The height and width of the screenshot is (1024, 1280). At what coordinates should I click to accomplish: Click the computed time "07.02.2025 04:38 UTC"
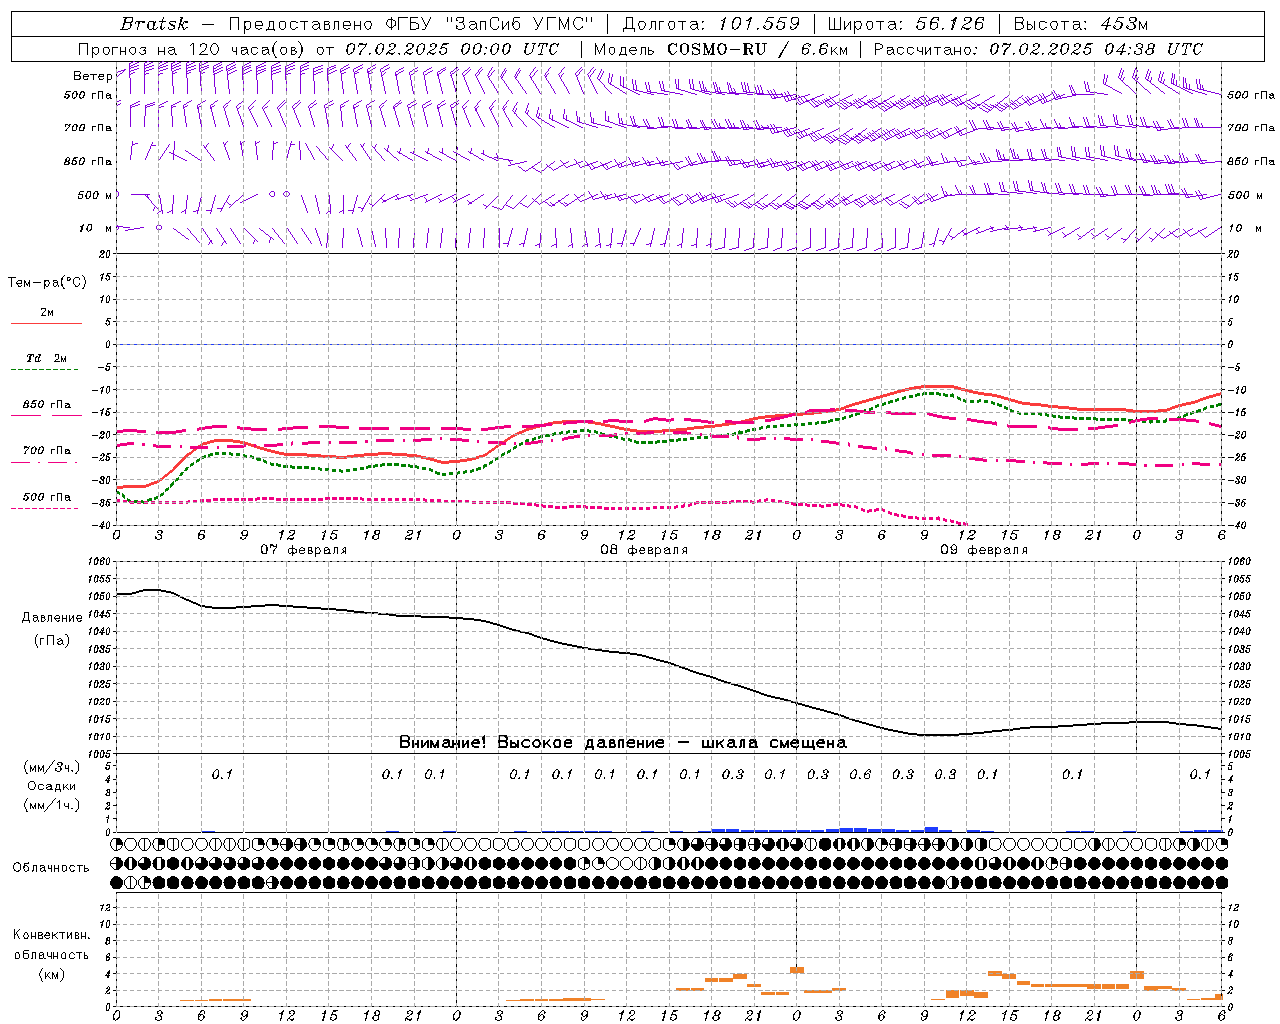click(x=1096, y=48)
